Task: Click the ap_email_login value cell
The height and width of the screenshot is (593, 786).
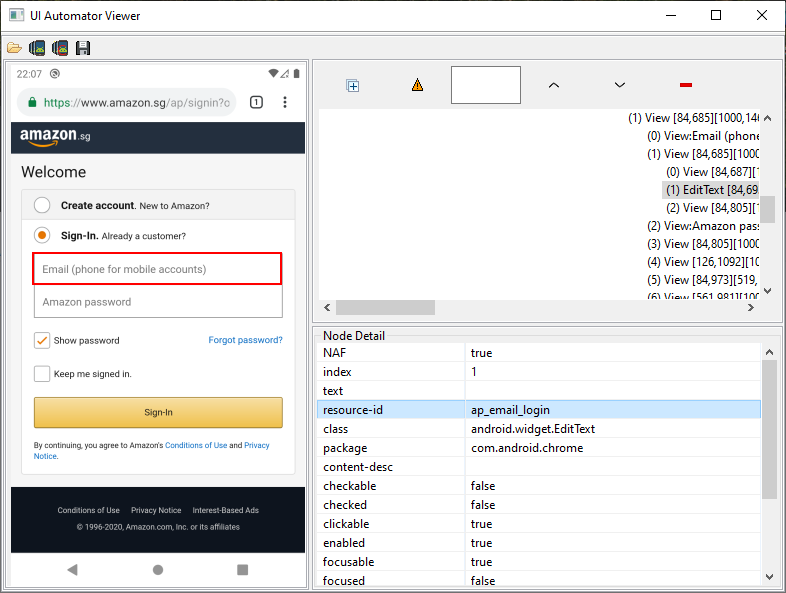Action: tap(613, 410)
